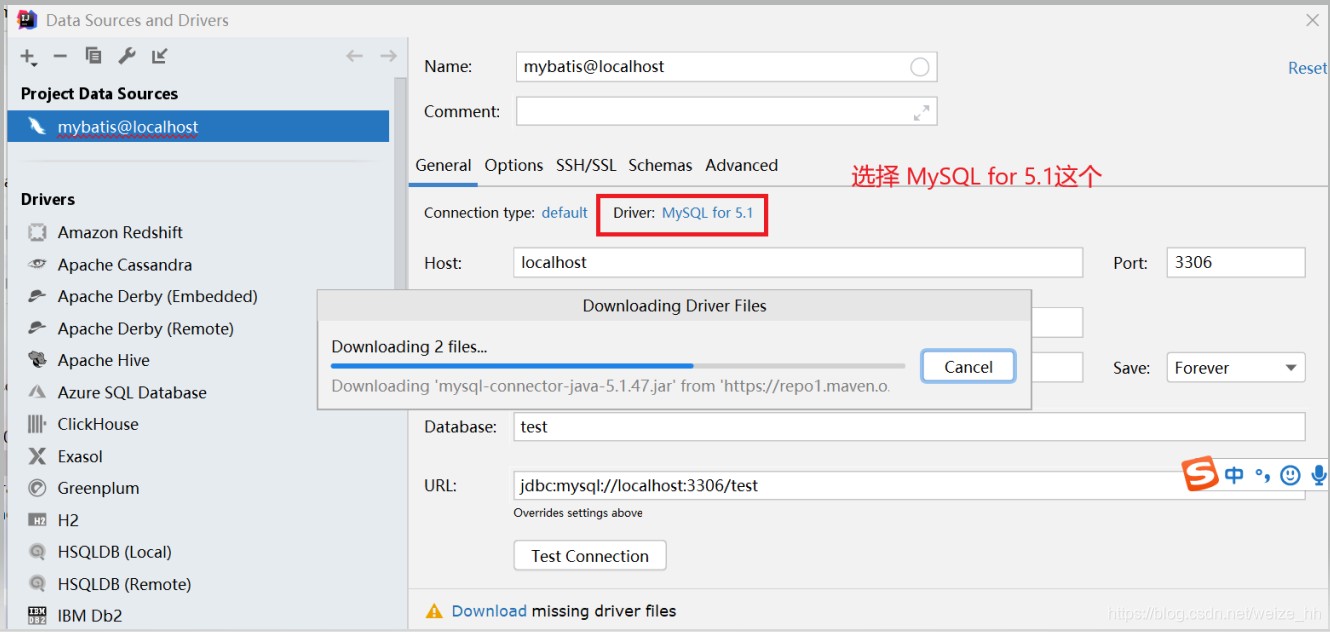The height and width of the screenshot is (632, 1330).
Task: Open the Save Forever dropdown
Action: point(1236,368)
